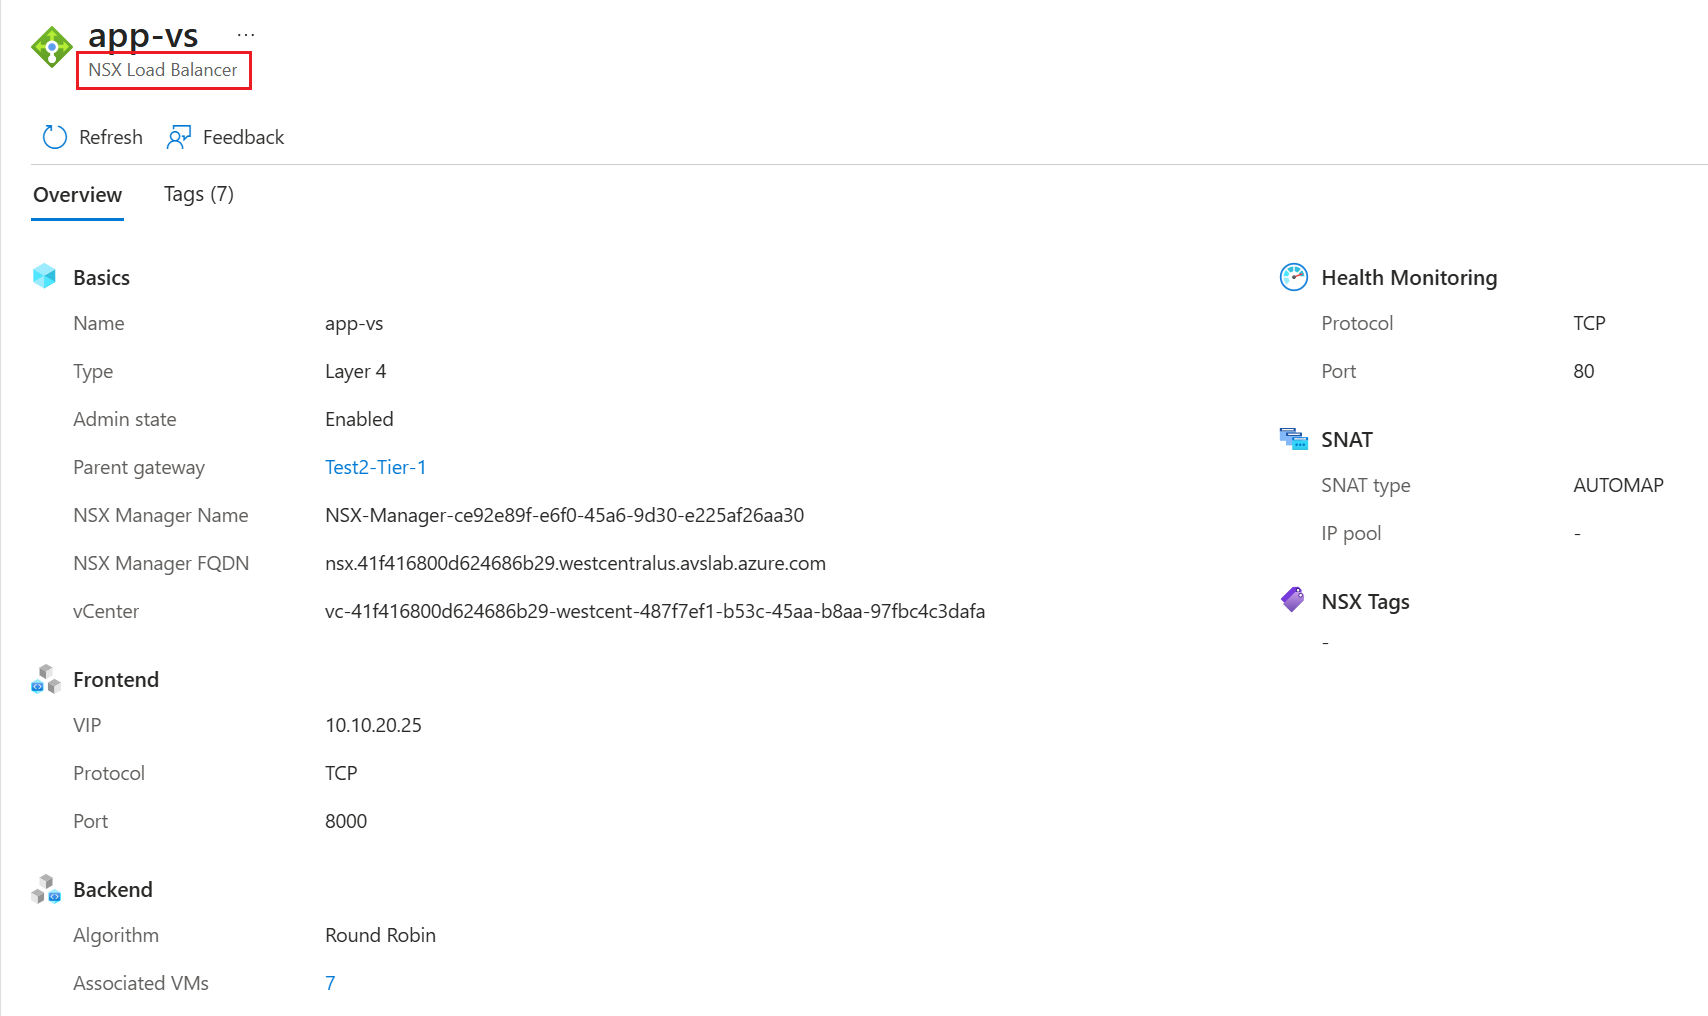
Task: Click the Feedback button label
Action: coord(244,137)
